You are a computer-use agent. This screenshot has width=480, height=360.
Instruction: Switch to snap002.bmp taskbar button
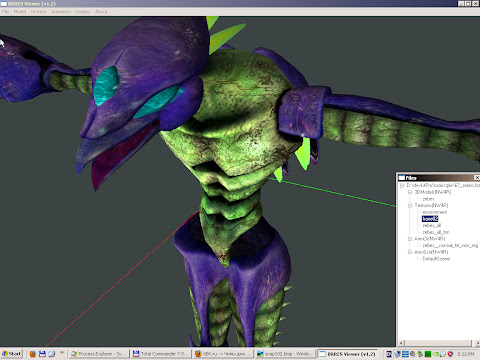coord(285,354)
